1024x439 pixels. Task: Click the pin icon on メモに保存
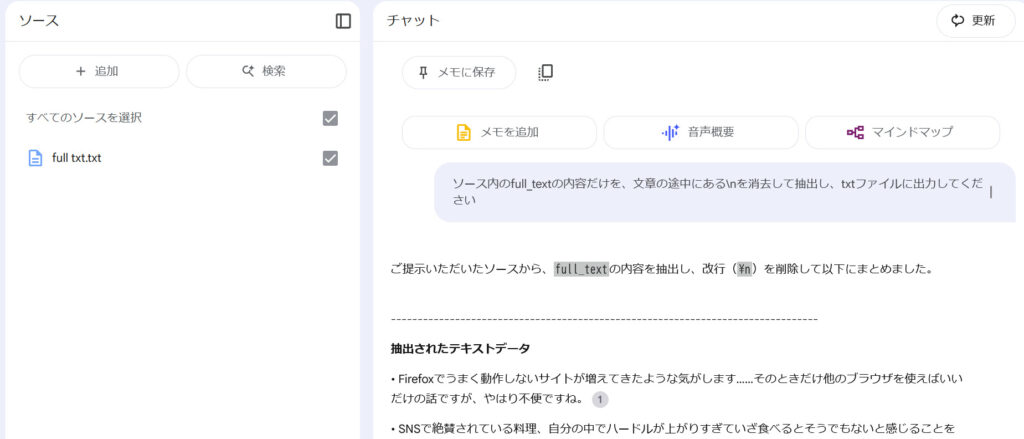[423, 73]
